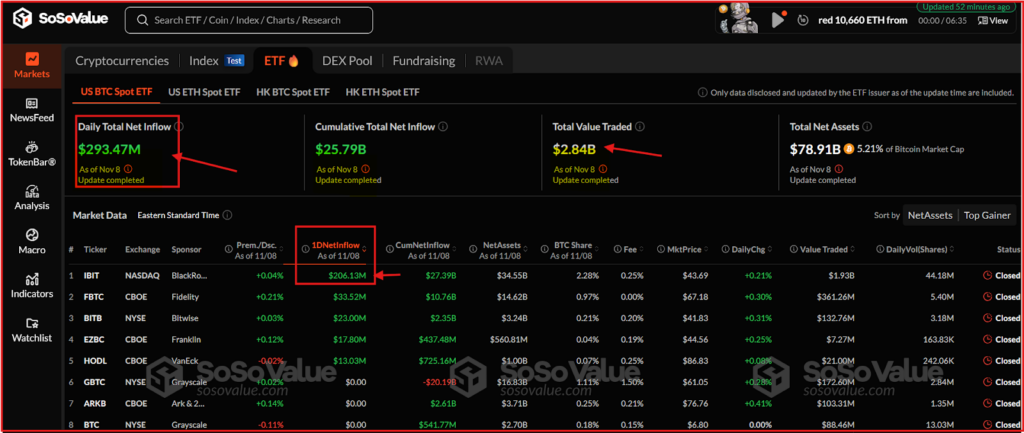Select the HK ETH Spot ETF sub-tab
This screenshot has height=433, width=1024.
[x=383, y=92]
